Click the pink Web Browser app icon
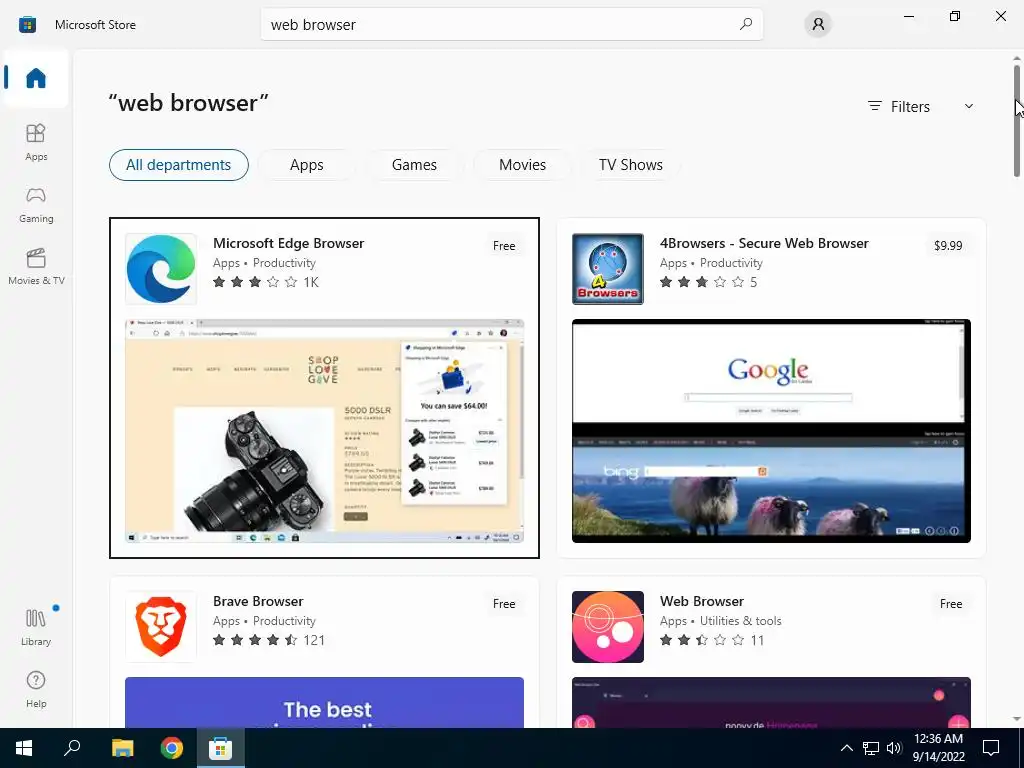This screenshot has width=1024, height=768. tap(607, 627)
